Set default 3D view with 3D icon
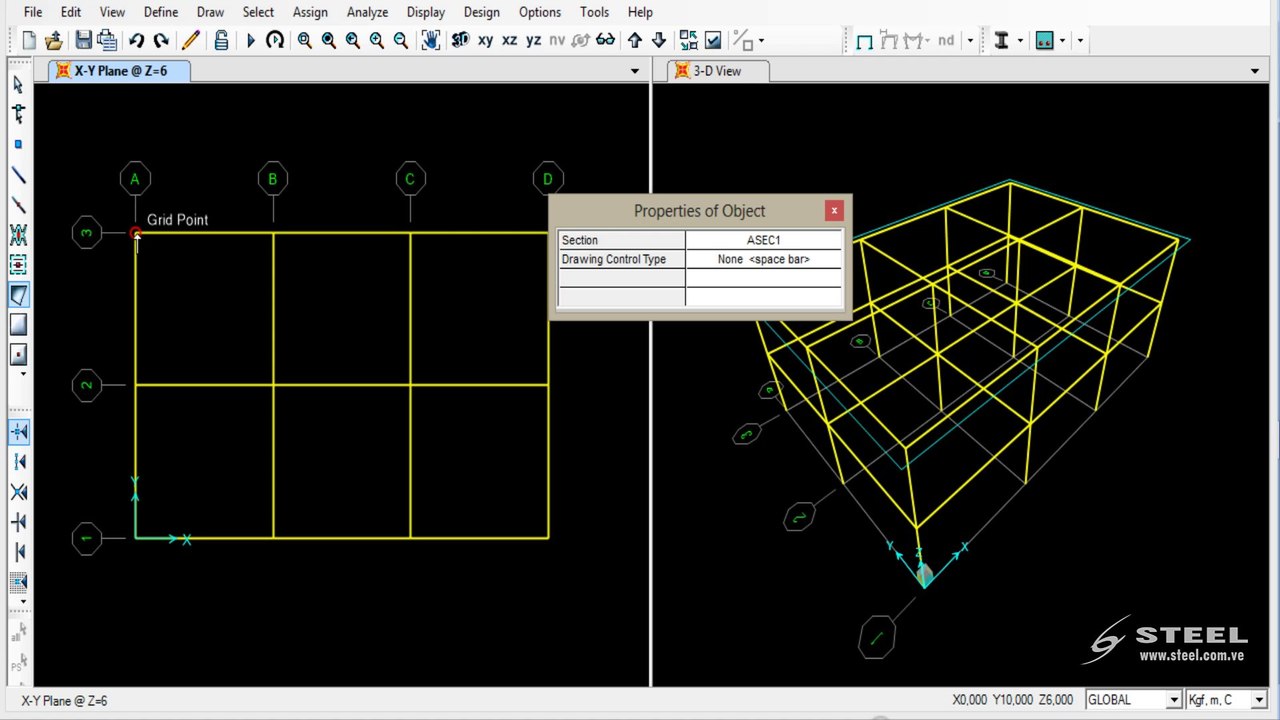The image size is (1280, 720). pos(460,41)
